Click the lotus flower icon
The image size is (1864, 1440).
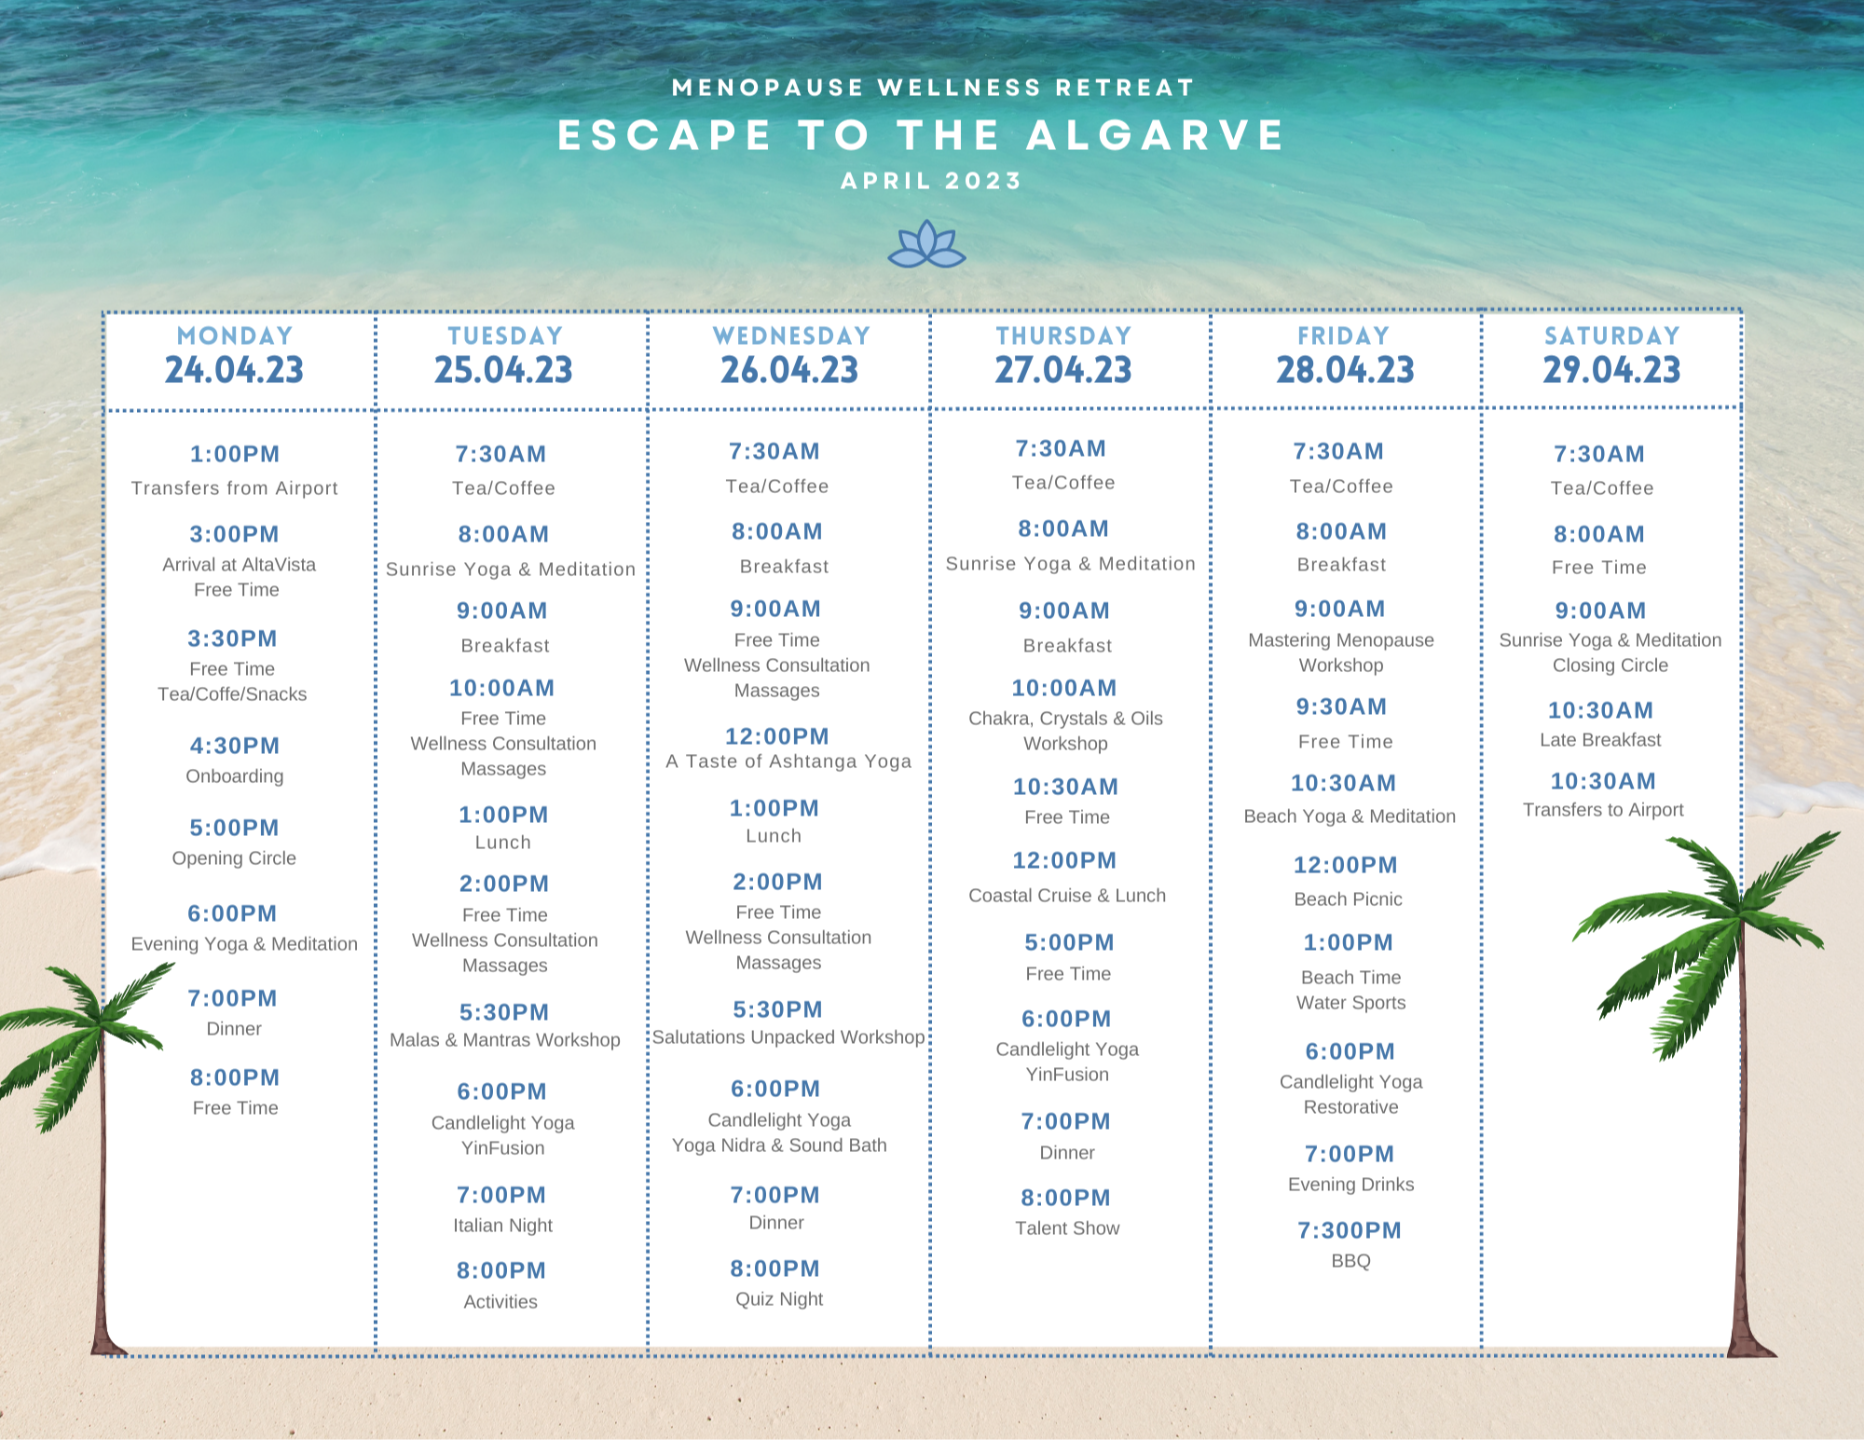tap(927, 245)
